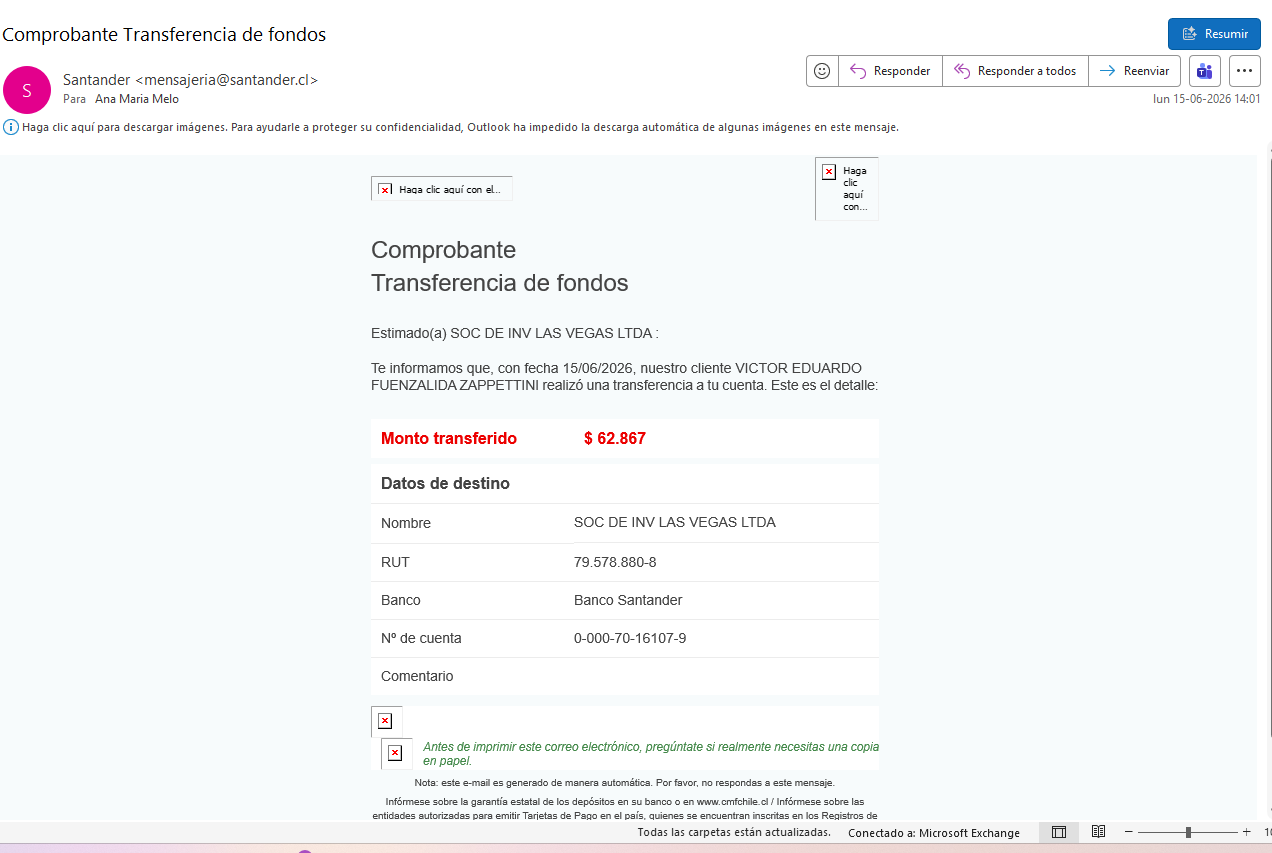
Task: Click RUT value 79.578.880-8
Action: pos(615,562)
